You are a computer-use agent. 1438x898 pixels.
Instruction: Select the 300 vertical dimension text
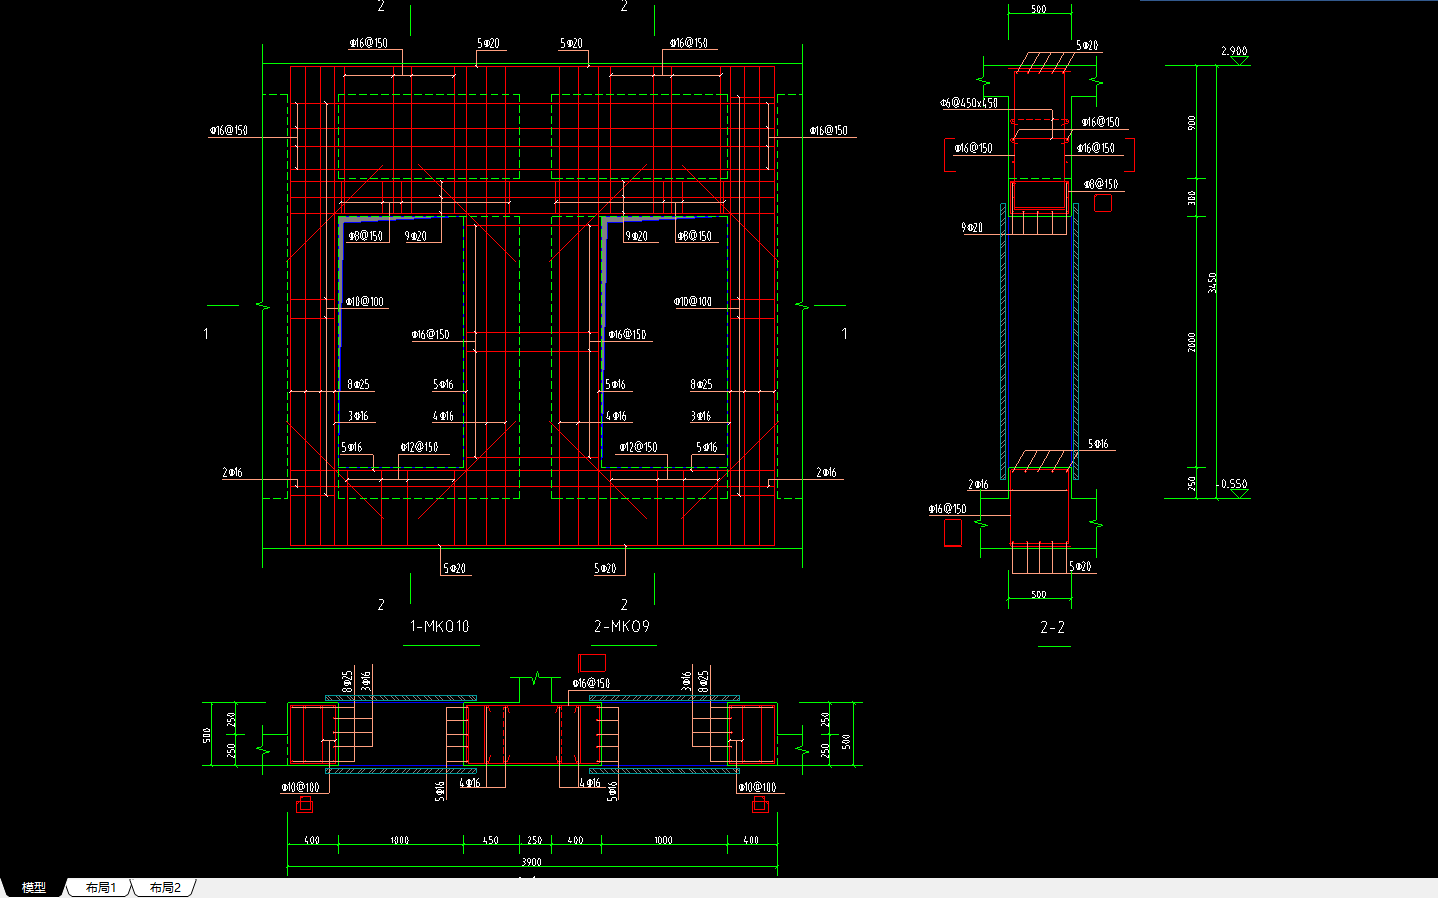[1192, 198]
